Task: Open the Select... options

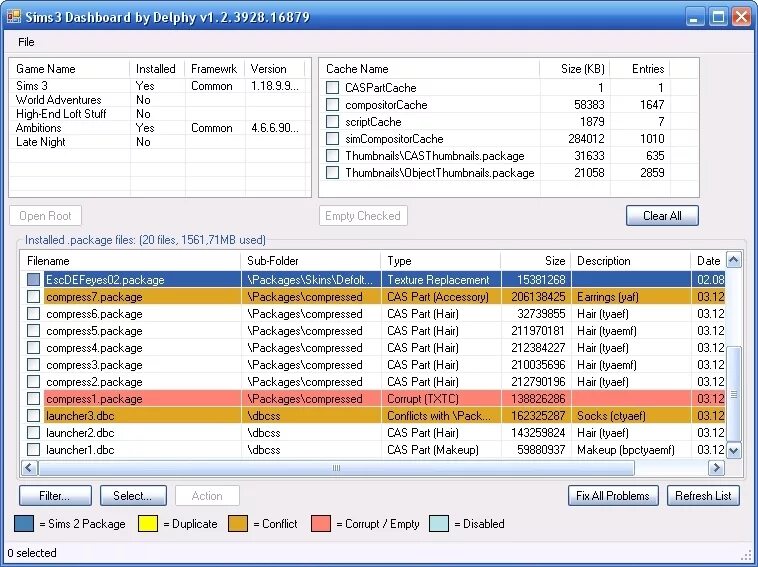Action: tap(133, 495)
